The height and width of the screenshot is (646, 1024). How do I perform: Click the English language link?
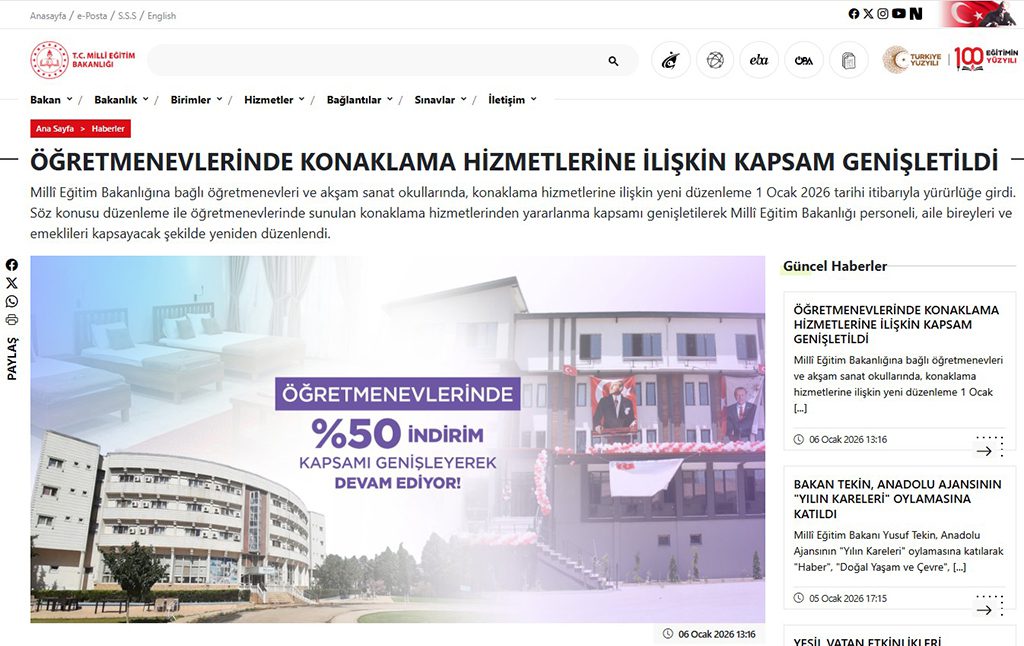click(161, 16)
